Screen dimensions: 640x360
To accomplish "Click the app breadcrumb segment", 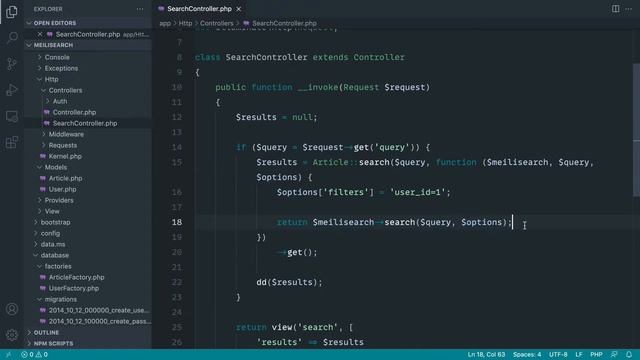I will [x=165, y=24].
